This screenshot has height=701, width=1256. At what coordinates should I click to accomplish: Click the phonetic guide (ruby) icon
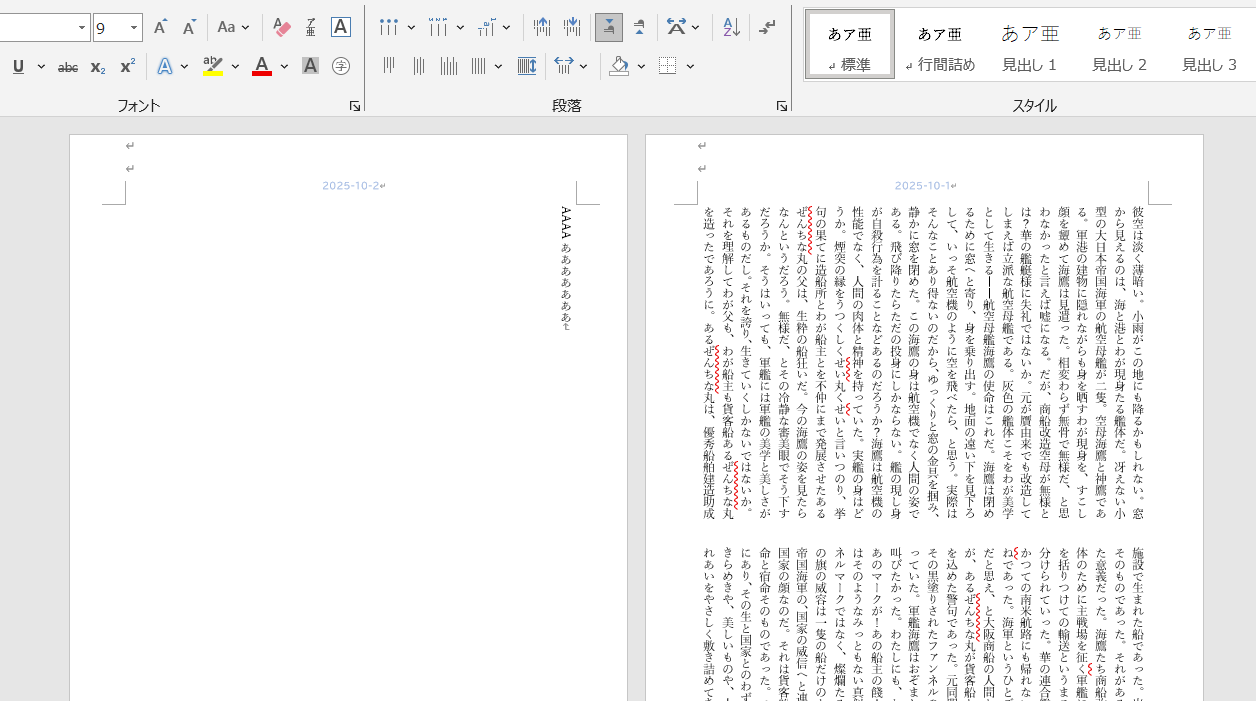click(311, 28)
